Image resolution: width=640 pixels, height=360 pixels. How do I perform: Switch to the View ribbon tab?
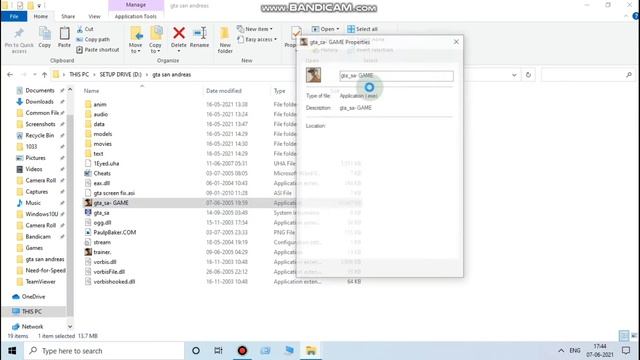click(94, 16)
